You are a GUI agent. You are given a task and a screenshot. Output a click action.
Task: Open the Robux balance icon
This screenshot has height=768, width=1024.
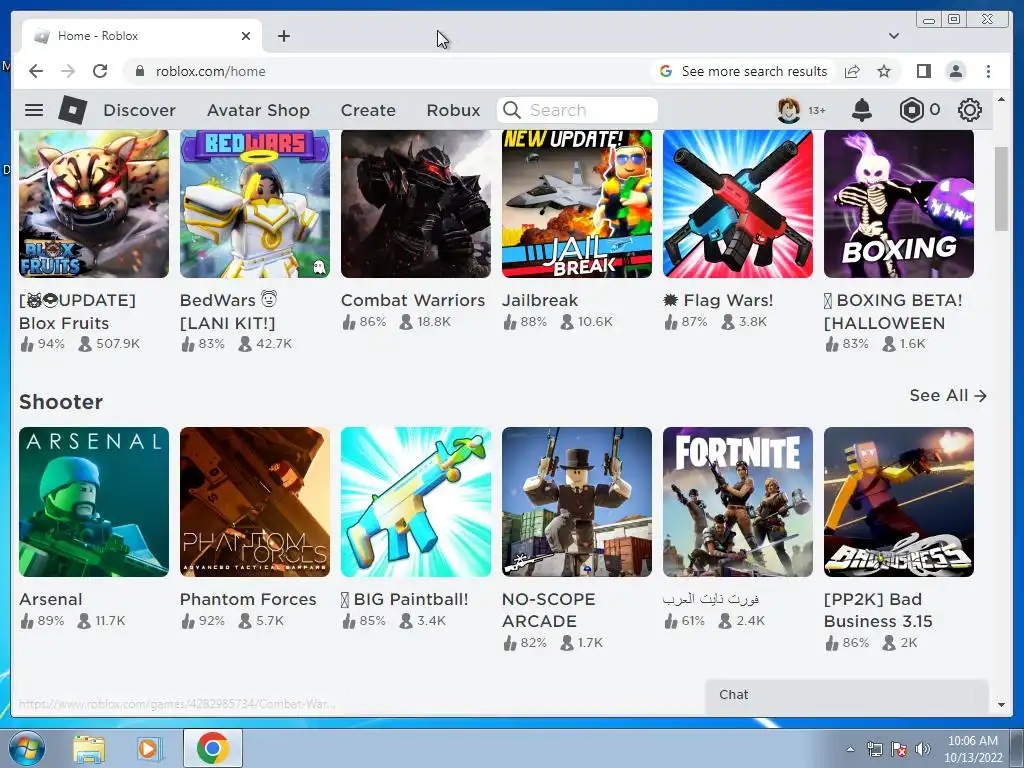coord(912,110)
